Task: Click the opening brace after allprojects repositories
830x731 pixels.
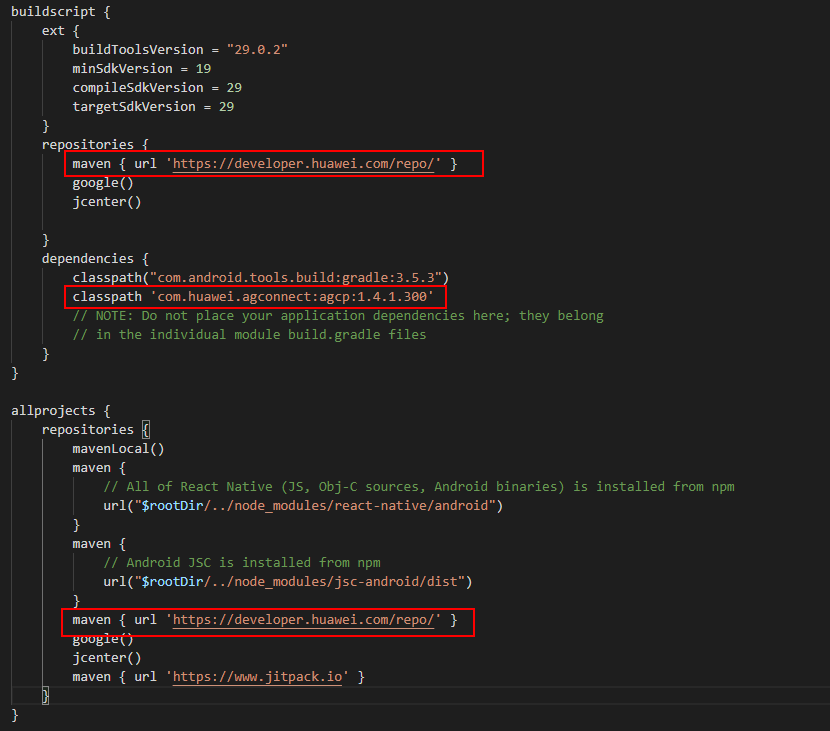Action: click(146, 430)
